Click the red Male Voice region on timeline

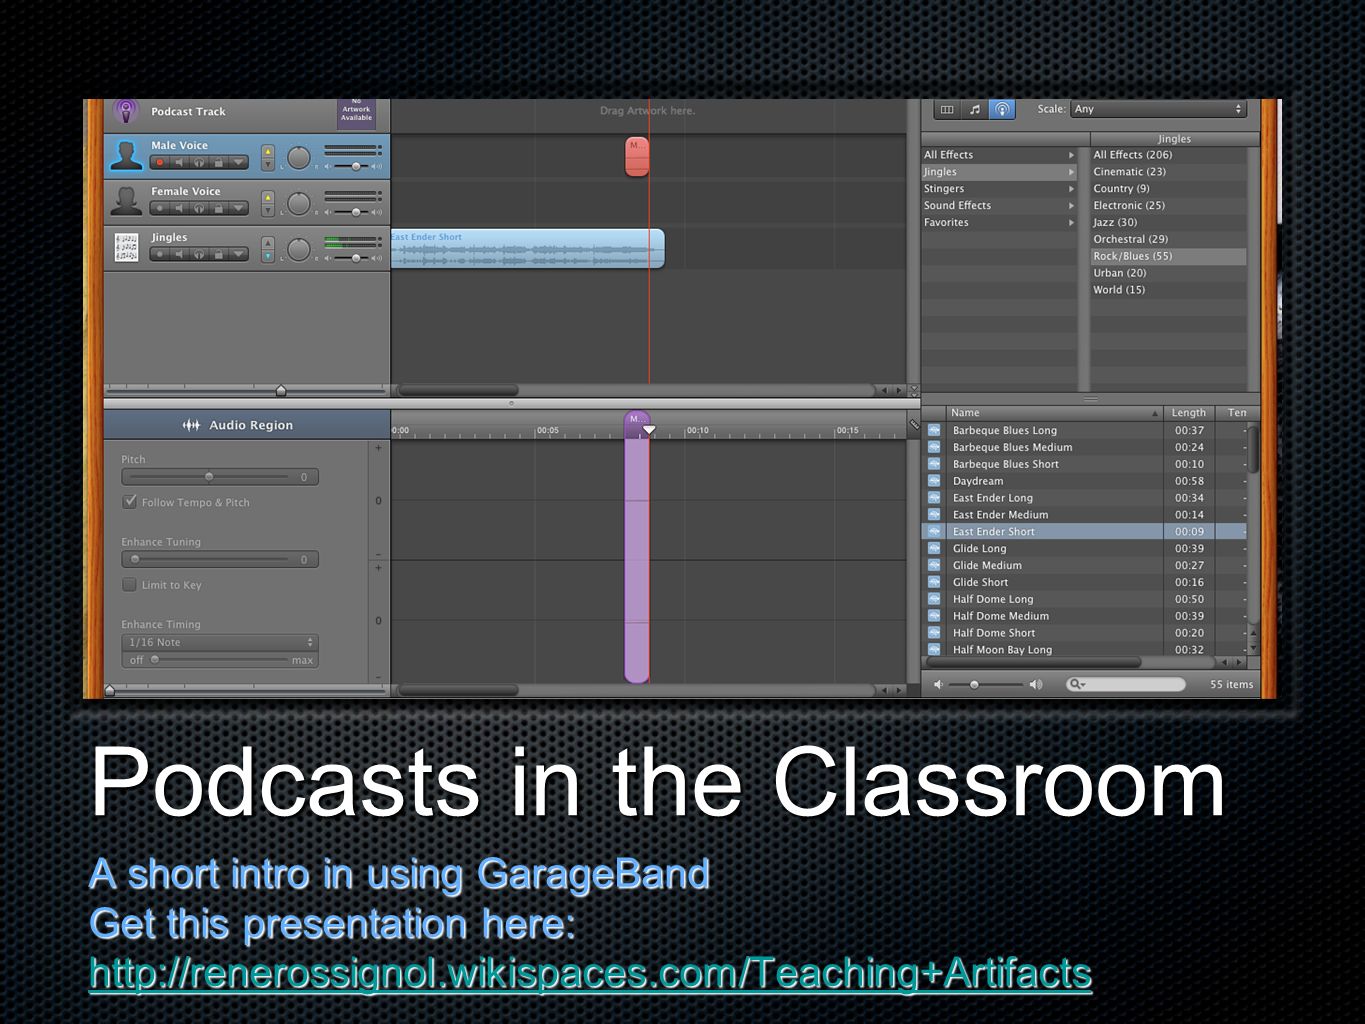(637, 157)
